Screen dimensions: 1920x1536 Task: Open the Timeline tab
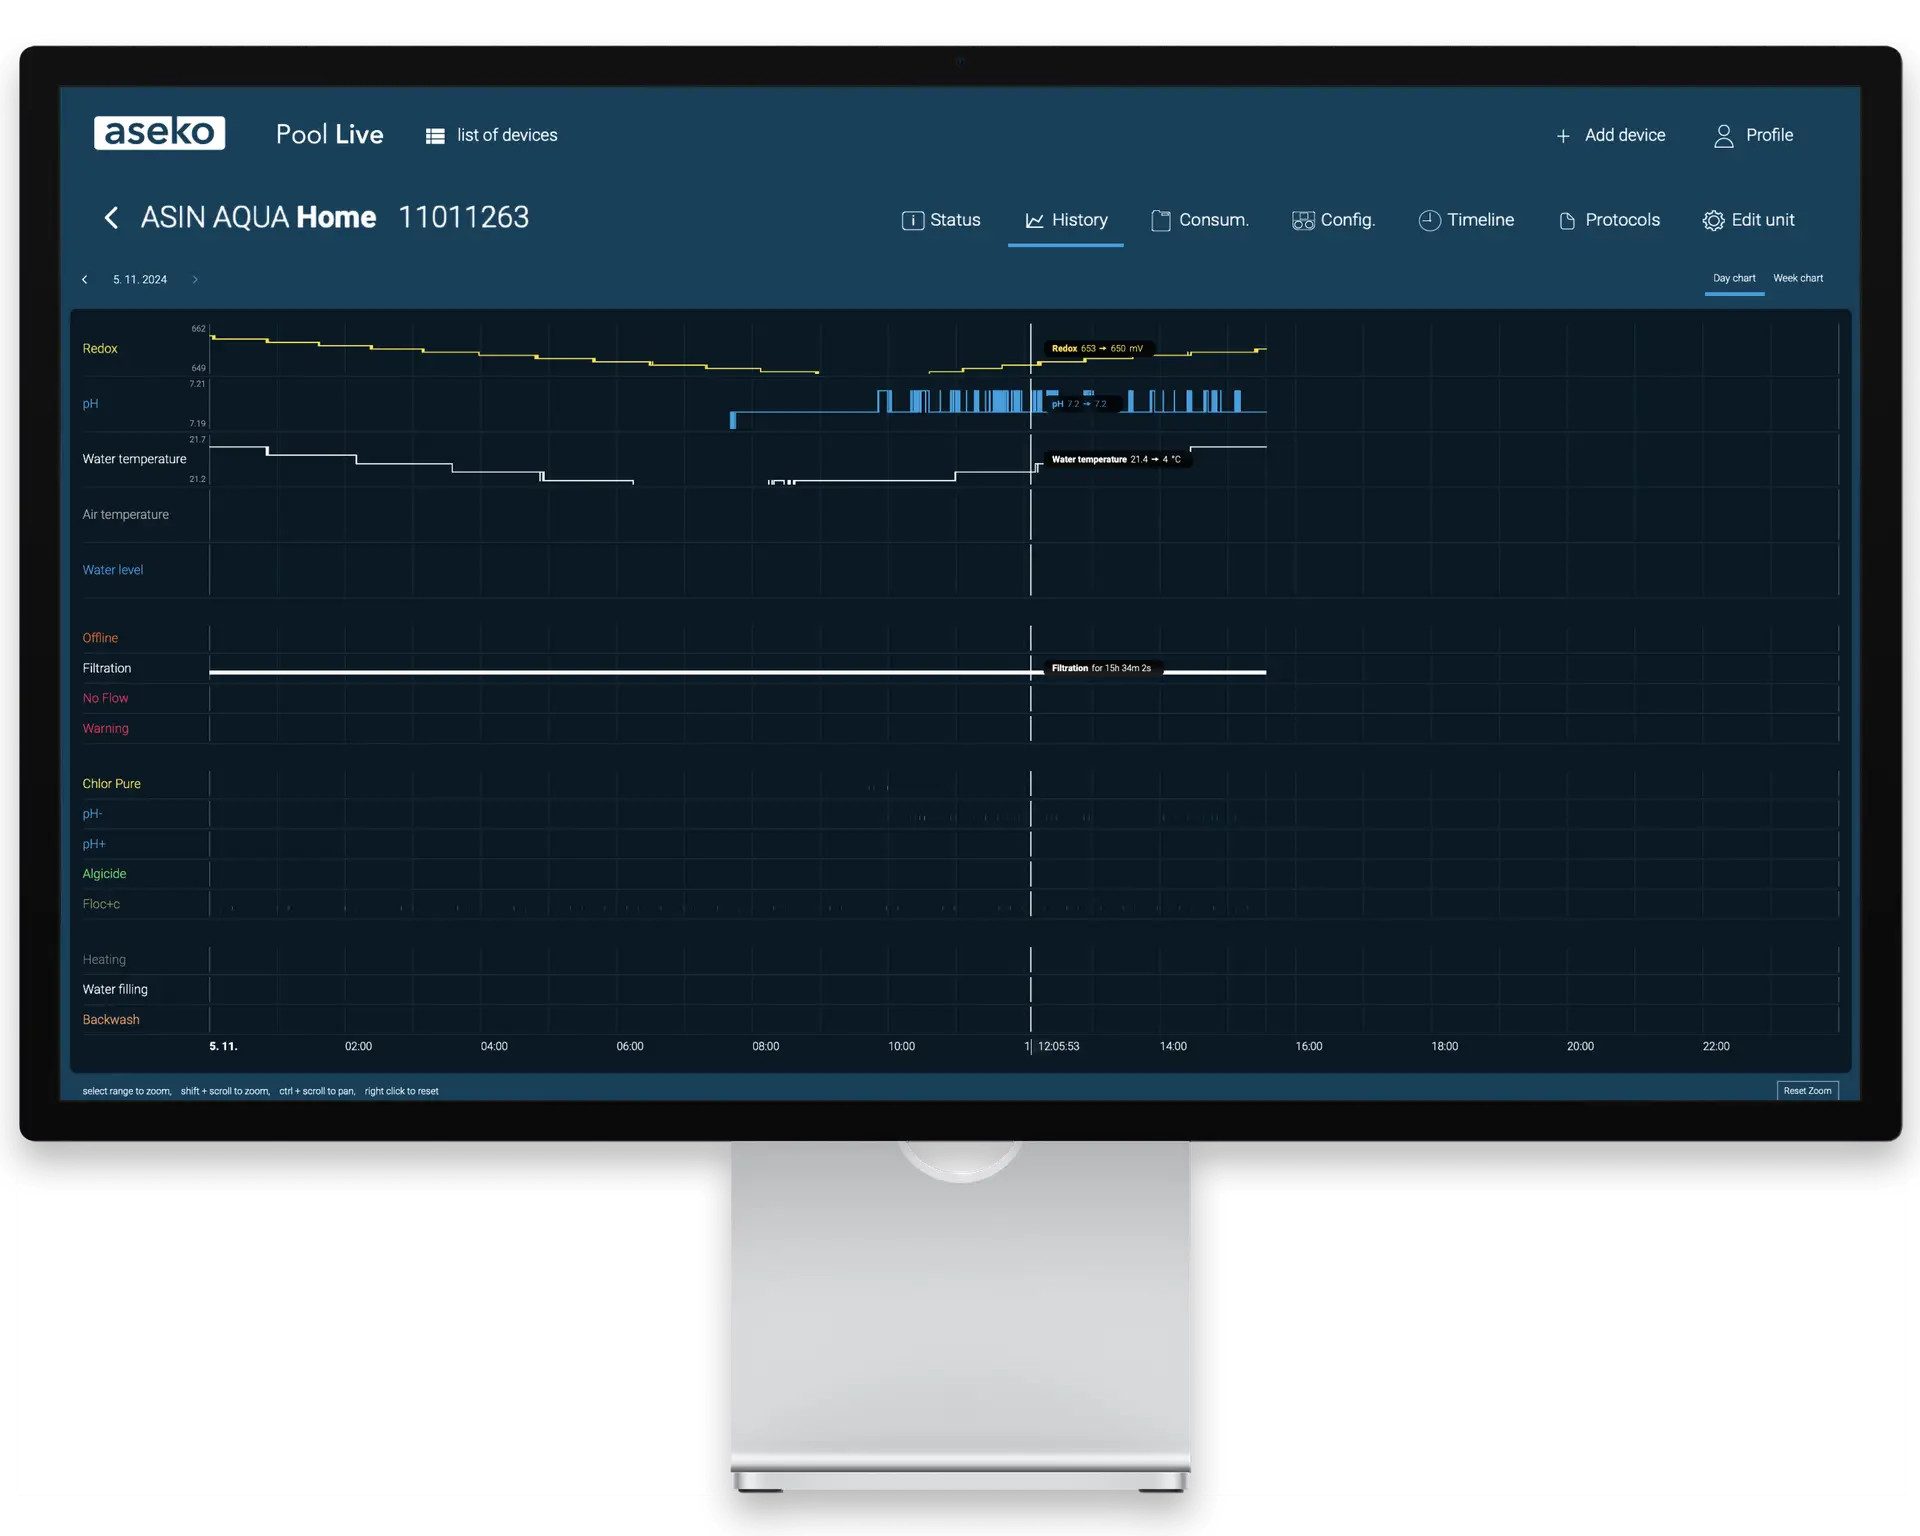pos(1467,221)
